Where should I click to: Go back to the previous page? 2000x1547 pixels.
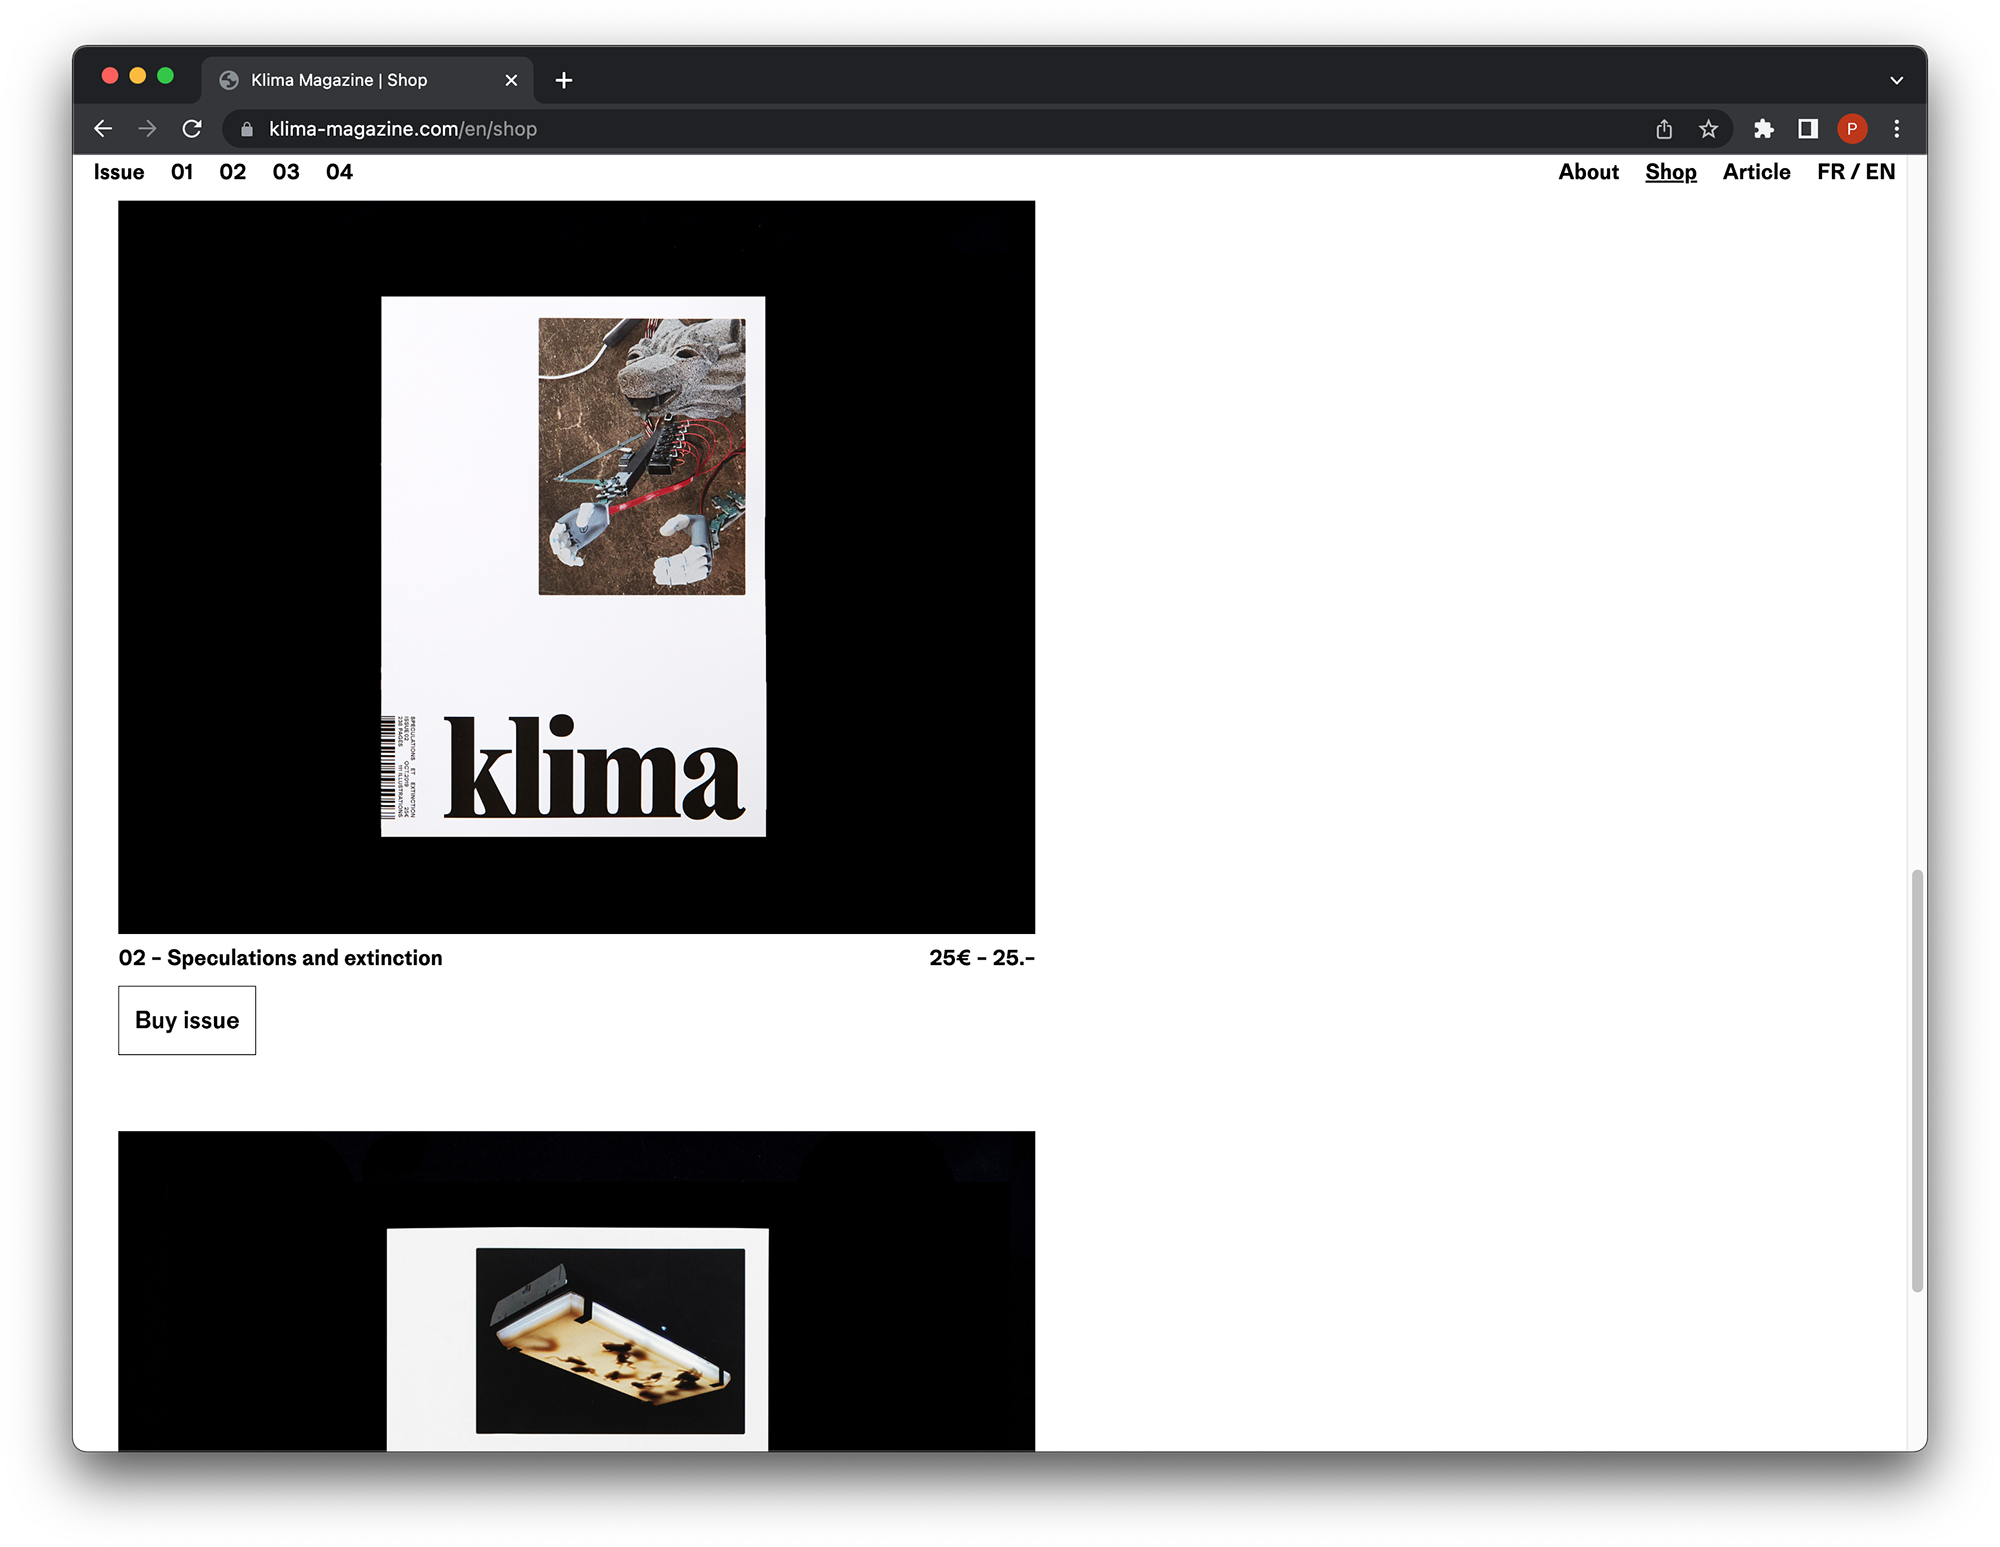pos(102,129)
